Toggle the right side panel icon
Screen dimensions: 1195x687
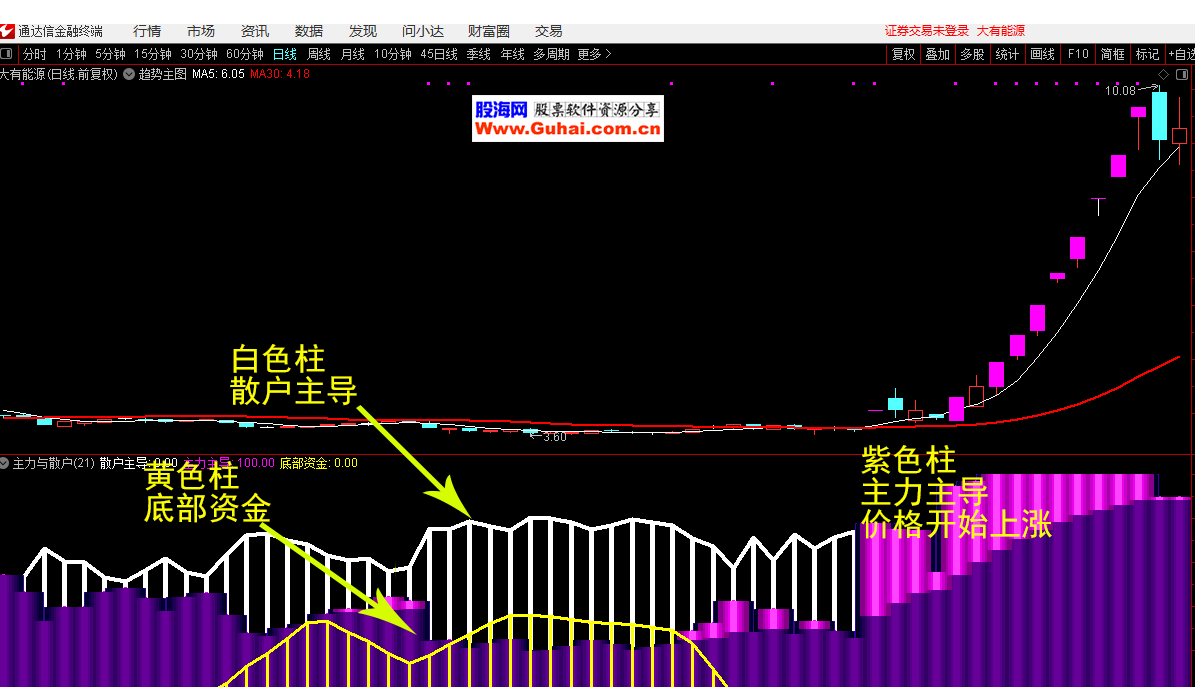[x=1183, y=74]
